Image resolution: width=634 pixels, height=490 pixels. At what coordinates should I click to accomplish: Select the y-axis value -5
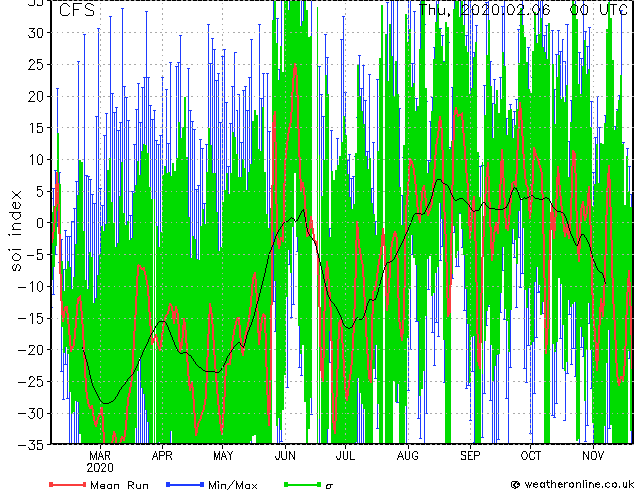coord(34,255)
